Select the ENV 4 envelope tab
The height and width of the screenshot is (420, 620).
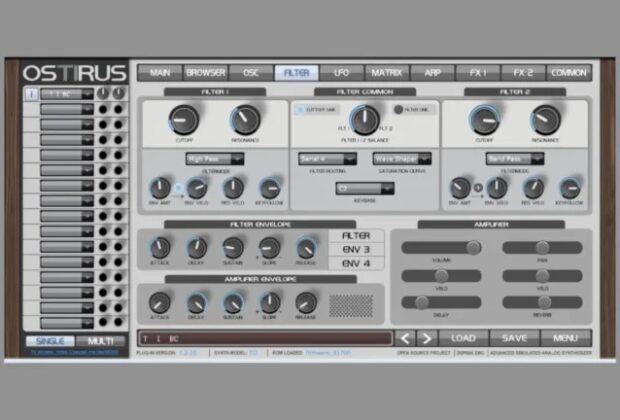tap(356, 263)
